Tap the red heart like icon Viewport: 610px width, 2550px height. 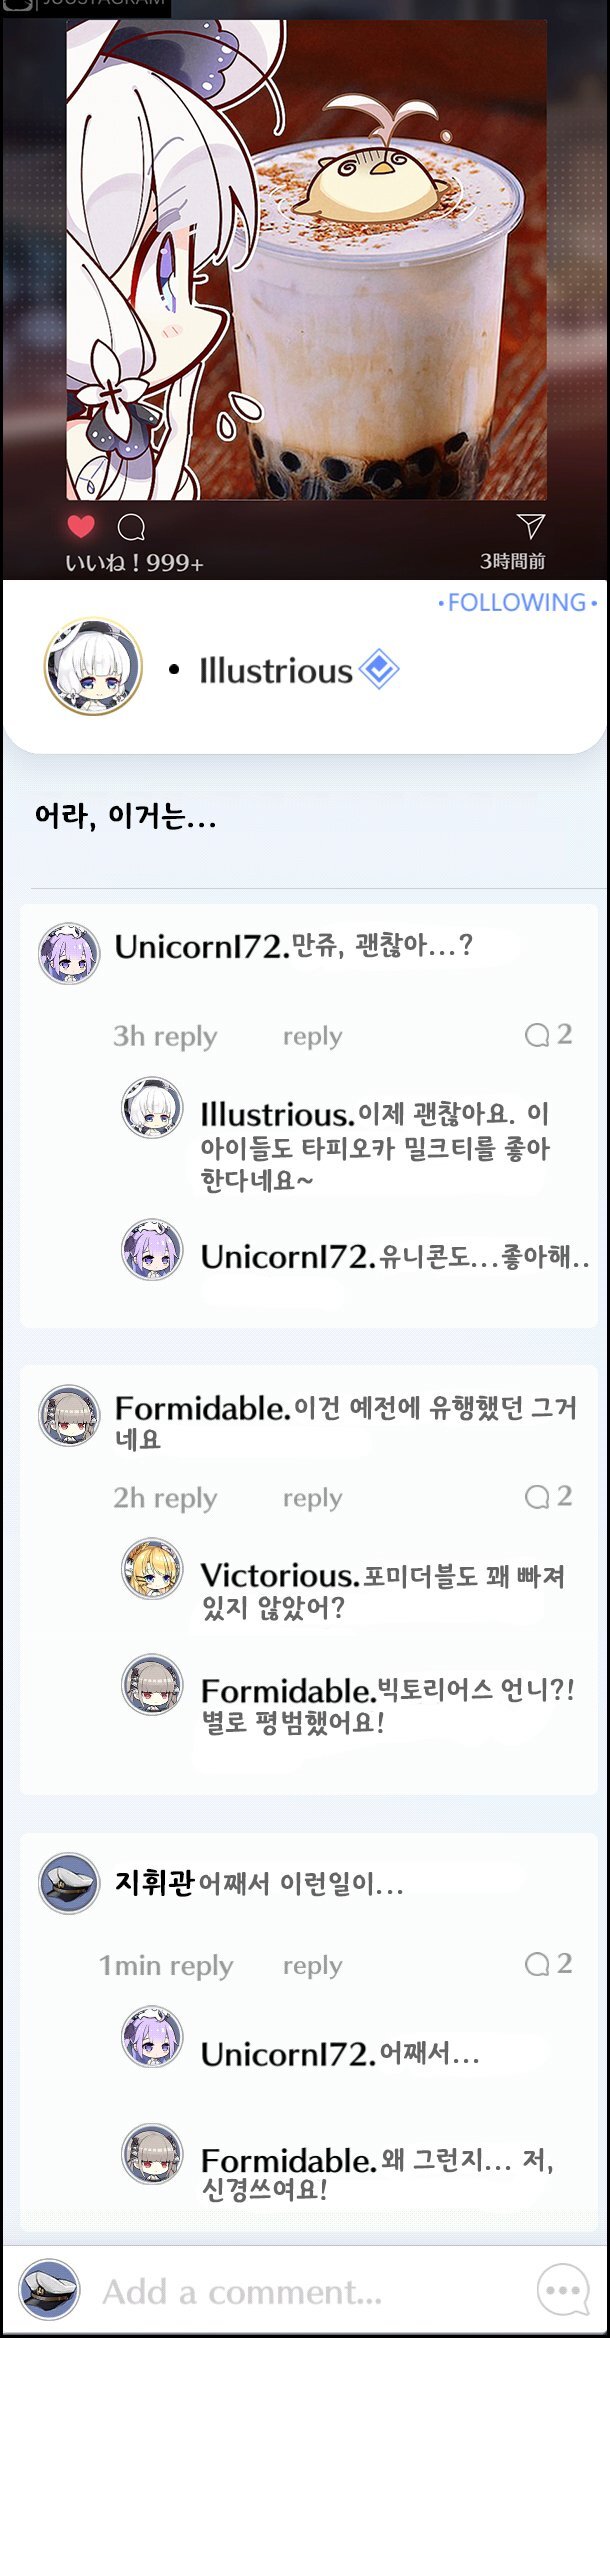[81, 526]
